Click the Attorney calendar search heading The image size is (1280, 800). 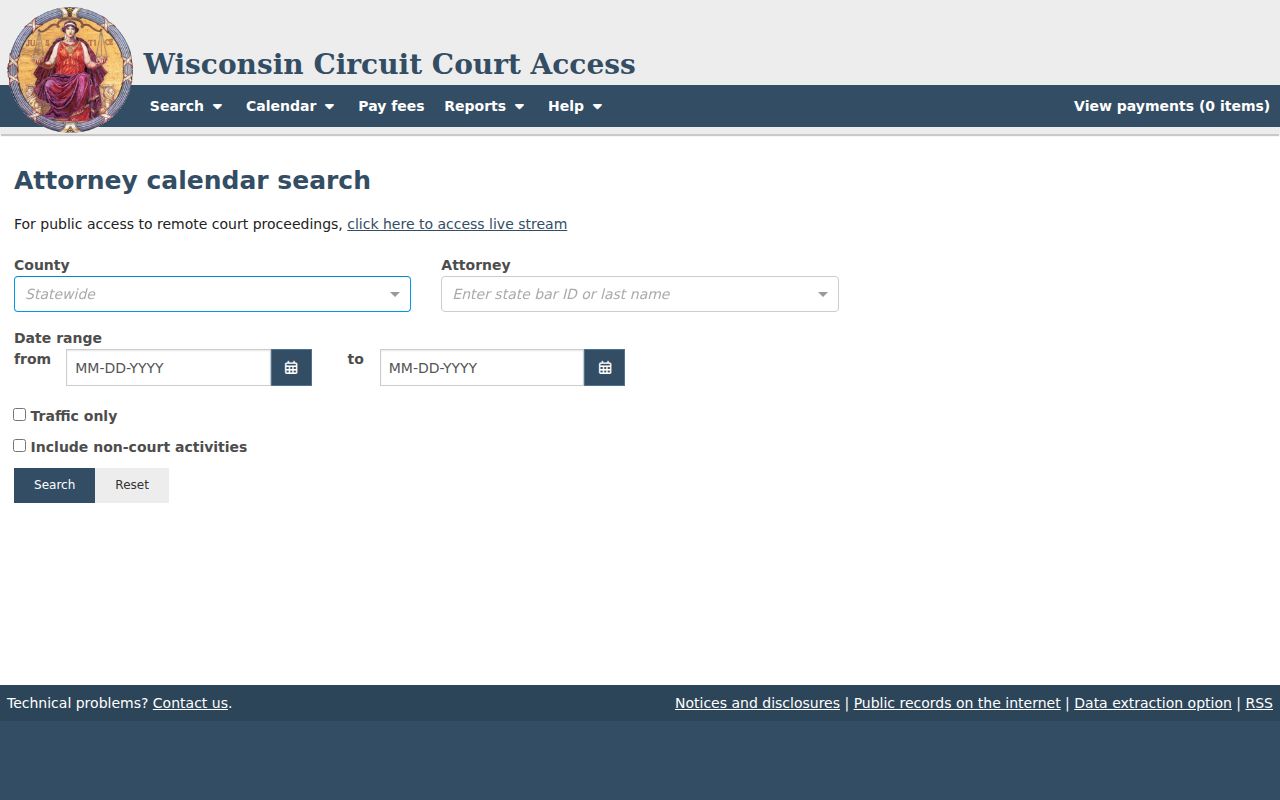[192, 180]
